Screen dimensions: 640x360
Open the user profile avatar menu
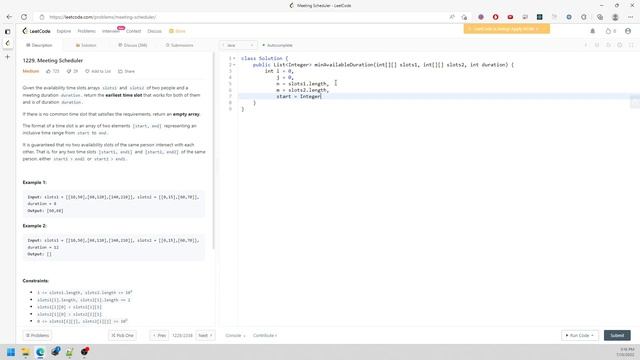(628, 31)
